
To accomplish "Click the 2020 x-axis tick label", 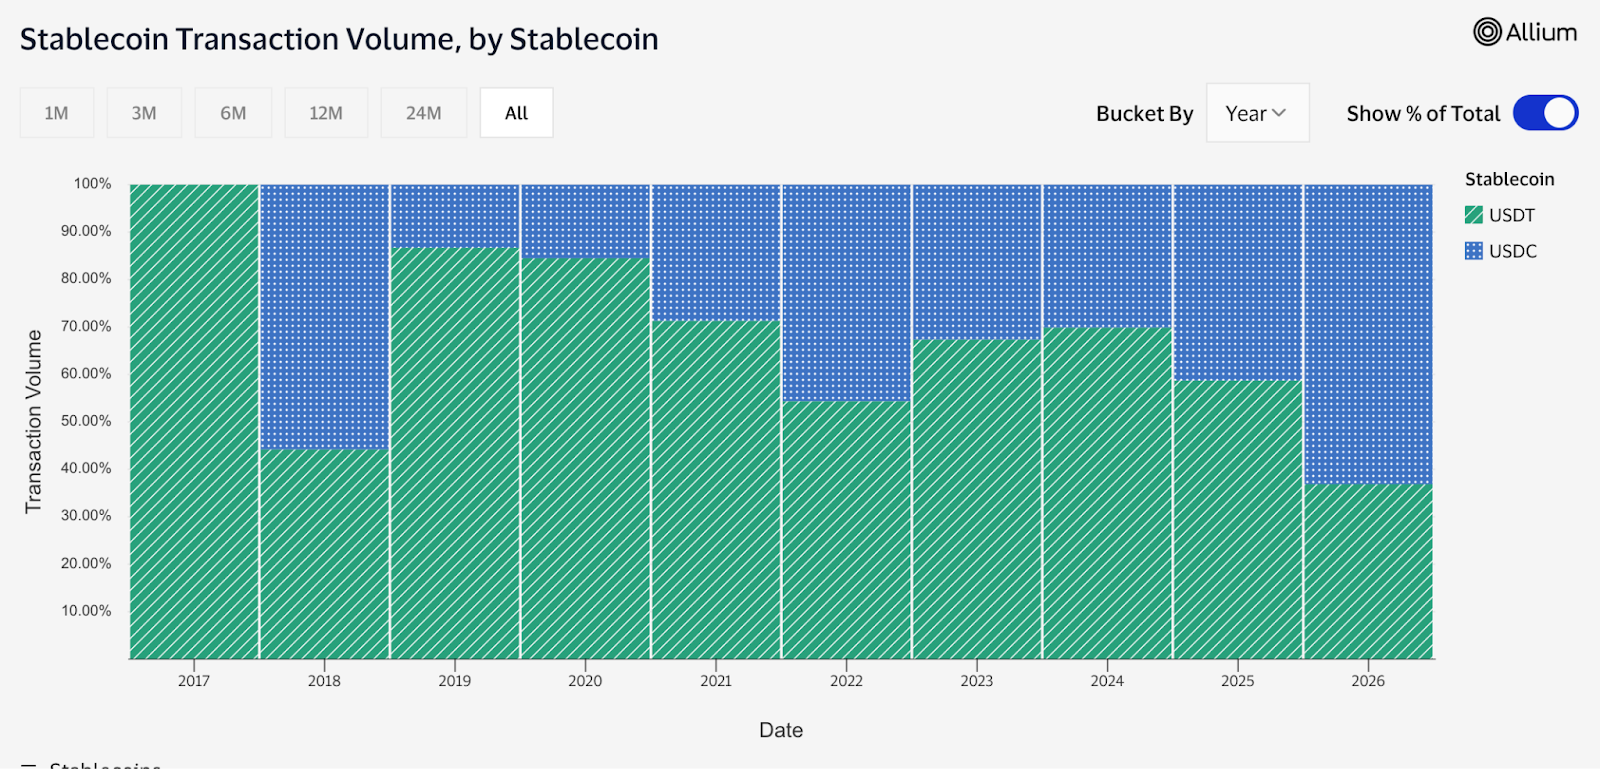I will click(x=585, y=681).
